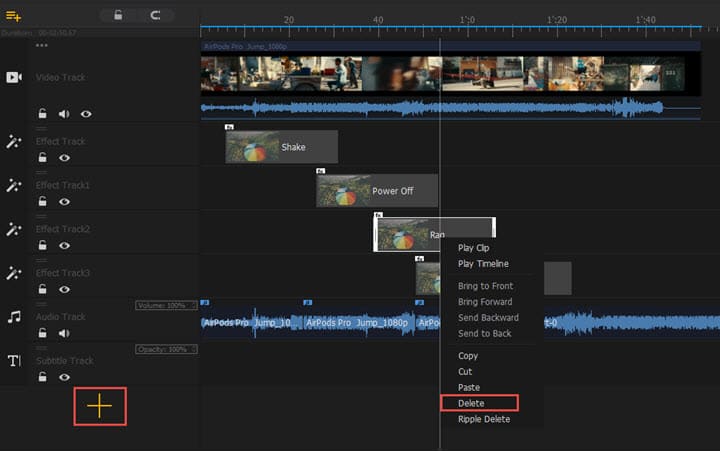Click the magic wand icon for Effect Track1
This screenshot has height=452, width=720.
(14, 186)
